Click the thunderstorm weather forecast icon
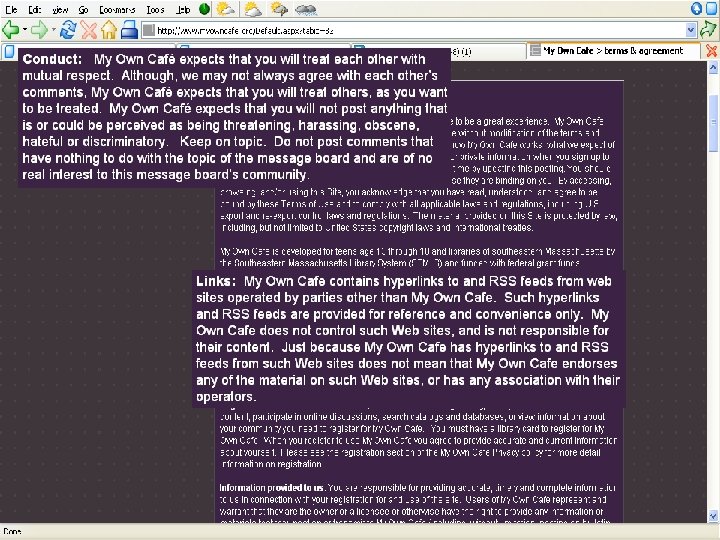 [279, 9]
